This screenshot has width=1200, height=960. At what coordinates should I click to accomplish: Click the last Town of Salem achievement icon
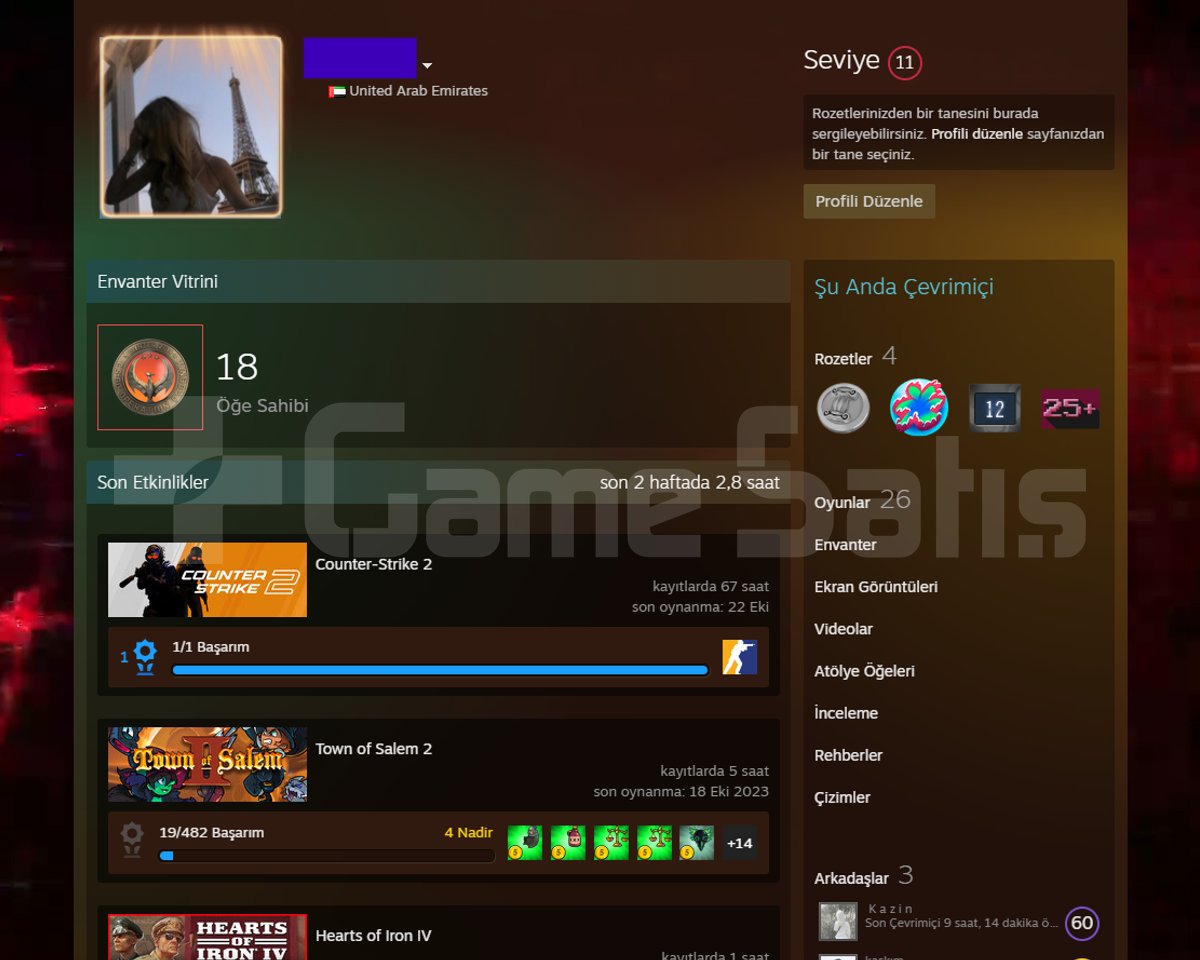tap(697, 843)
